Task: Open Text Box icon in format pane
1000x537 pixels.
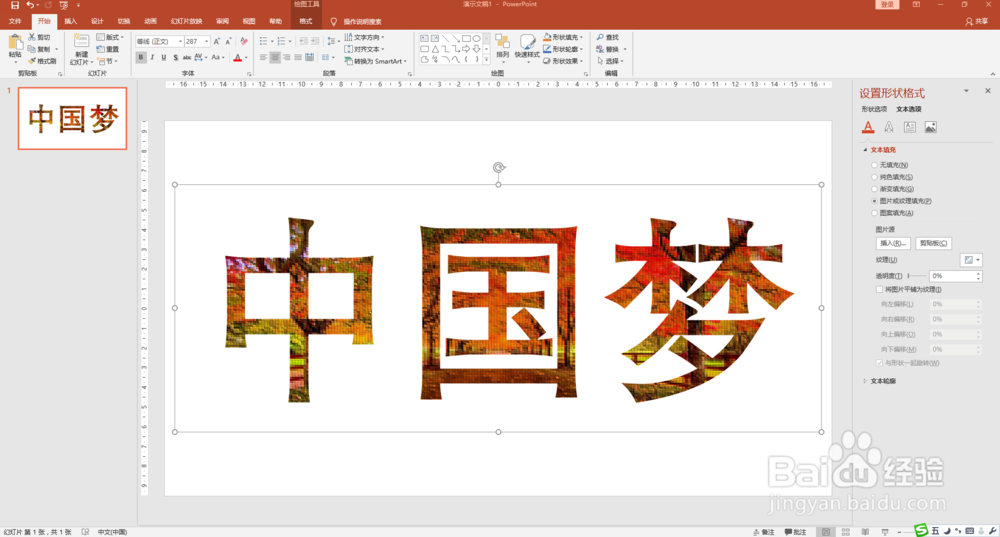Action: coord(910,127)
